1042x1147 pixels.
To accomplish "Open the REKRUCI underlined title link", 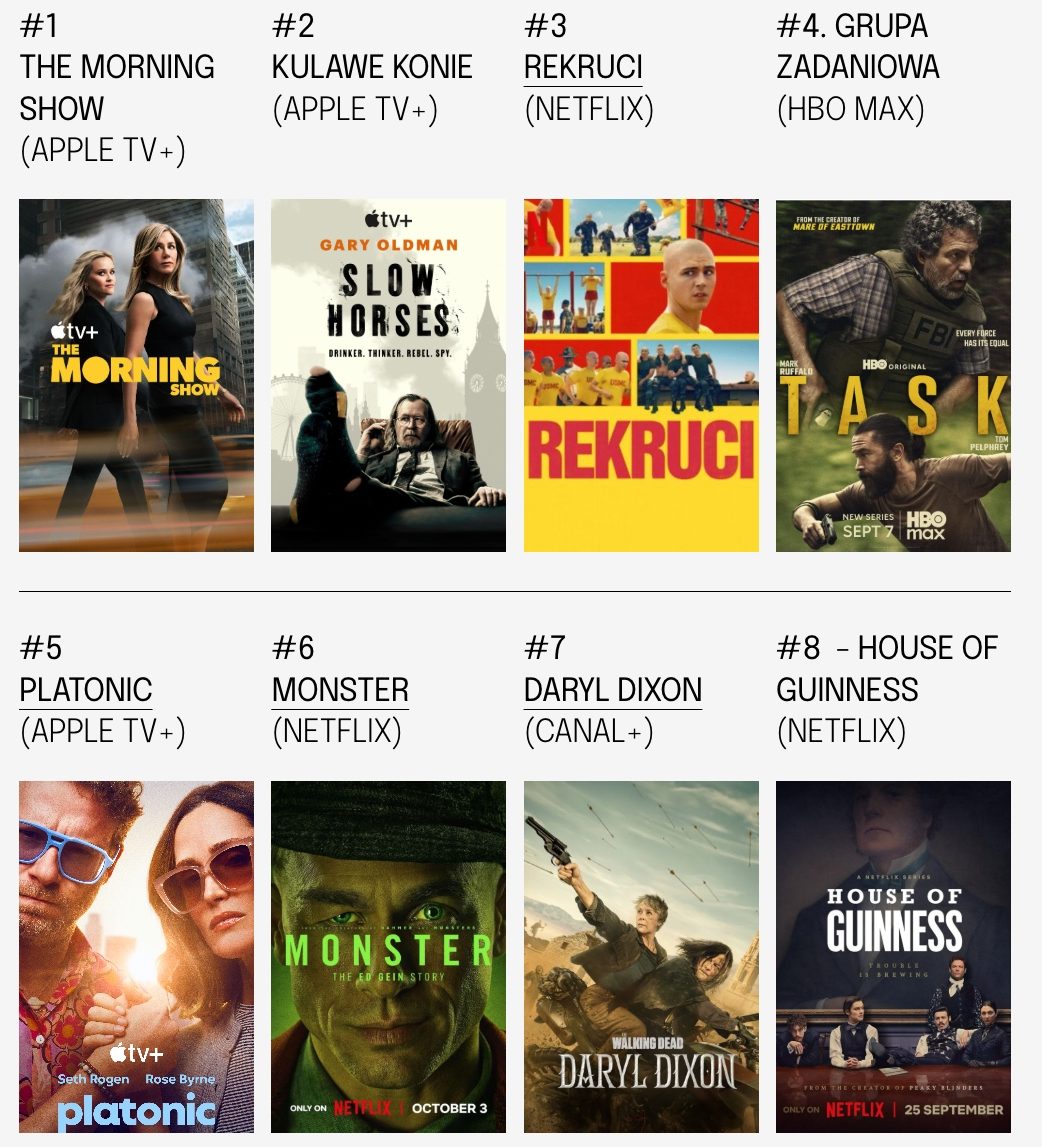I will (x=583, y=67).
